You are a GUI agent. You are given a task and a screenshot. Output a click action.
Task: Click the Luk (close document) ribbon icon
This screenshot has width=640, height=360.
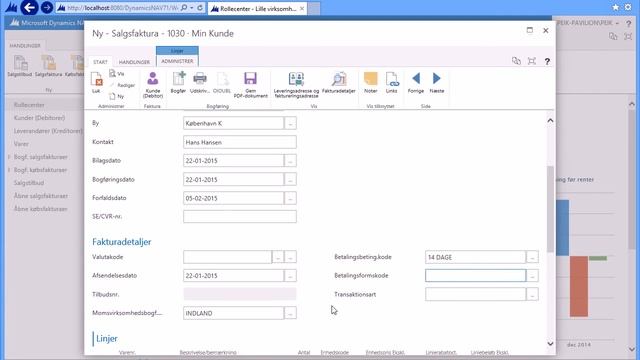tap(96, 82)
